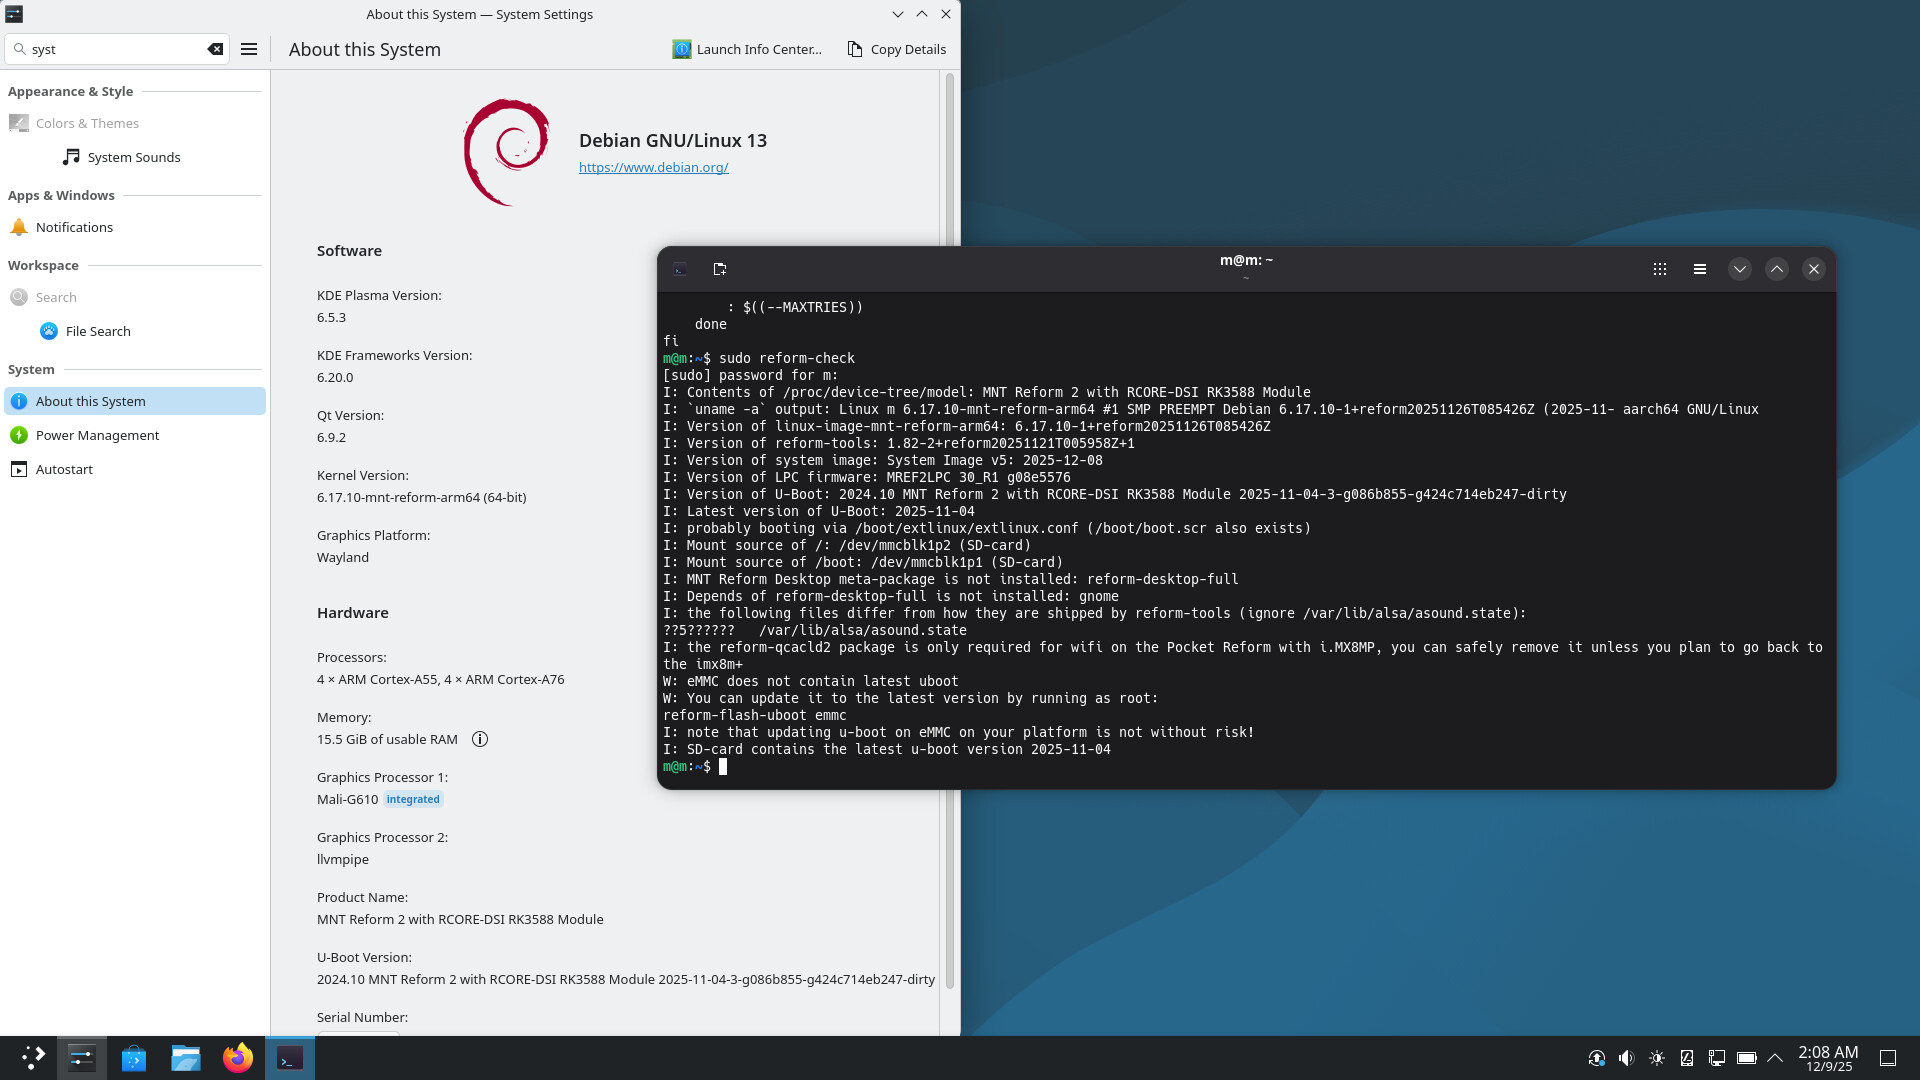Open Konsole hamburger menu
1920x1080 pixels.
pos(1699,269)
